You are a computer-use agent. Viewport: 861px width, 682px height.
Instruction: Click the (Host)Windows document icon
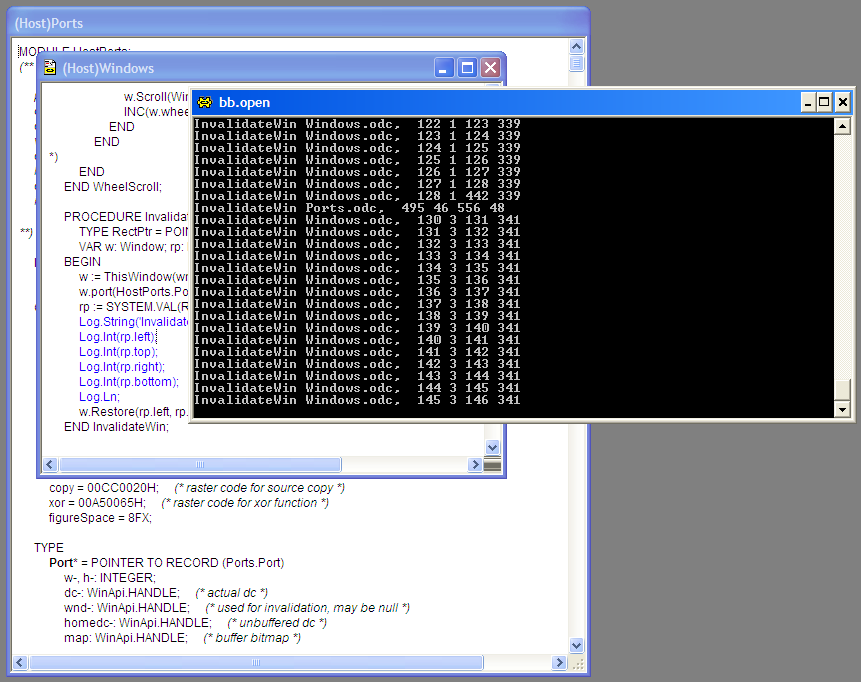(x=49, y=68)
